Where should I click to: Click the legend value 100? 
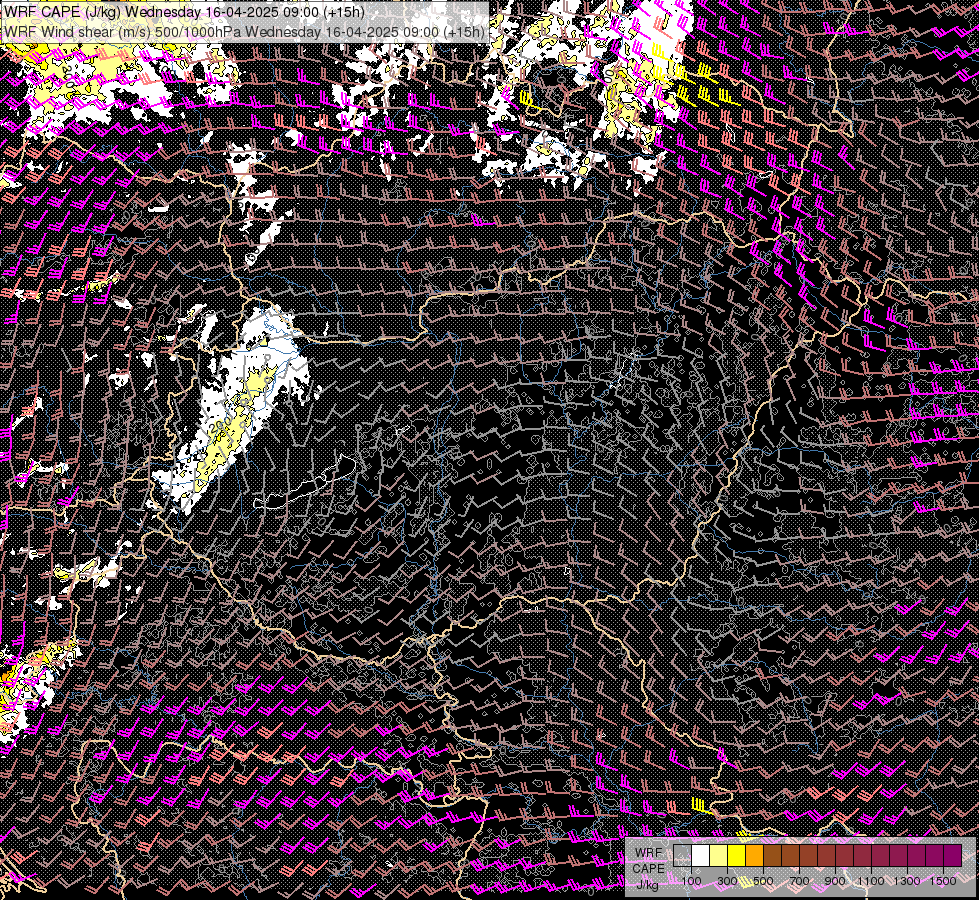pos(691,881)
